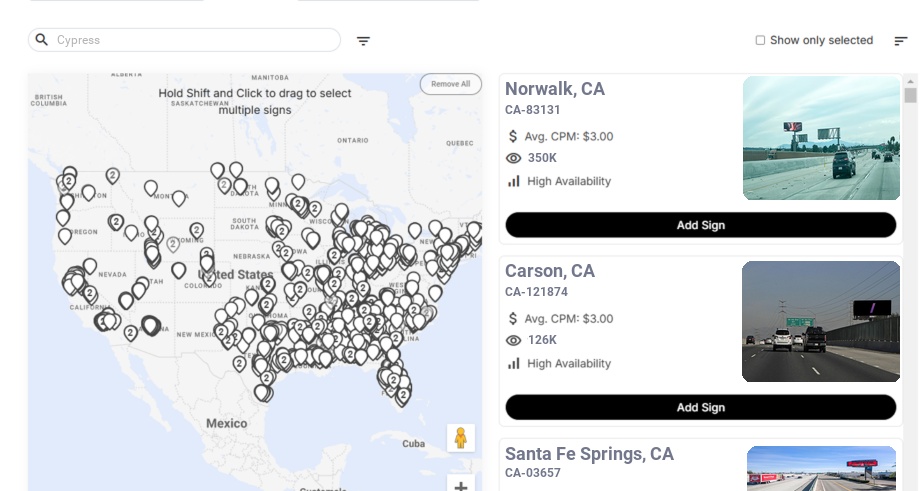Click the Norwalk 350K impressions eye icon
Image resolution: width=920 pixels, height=491 pixels.
[514, 158]
